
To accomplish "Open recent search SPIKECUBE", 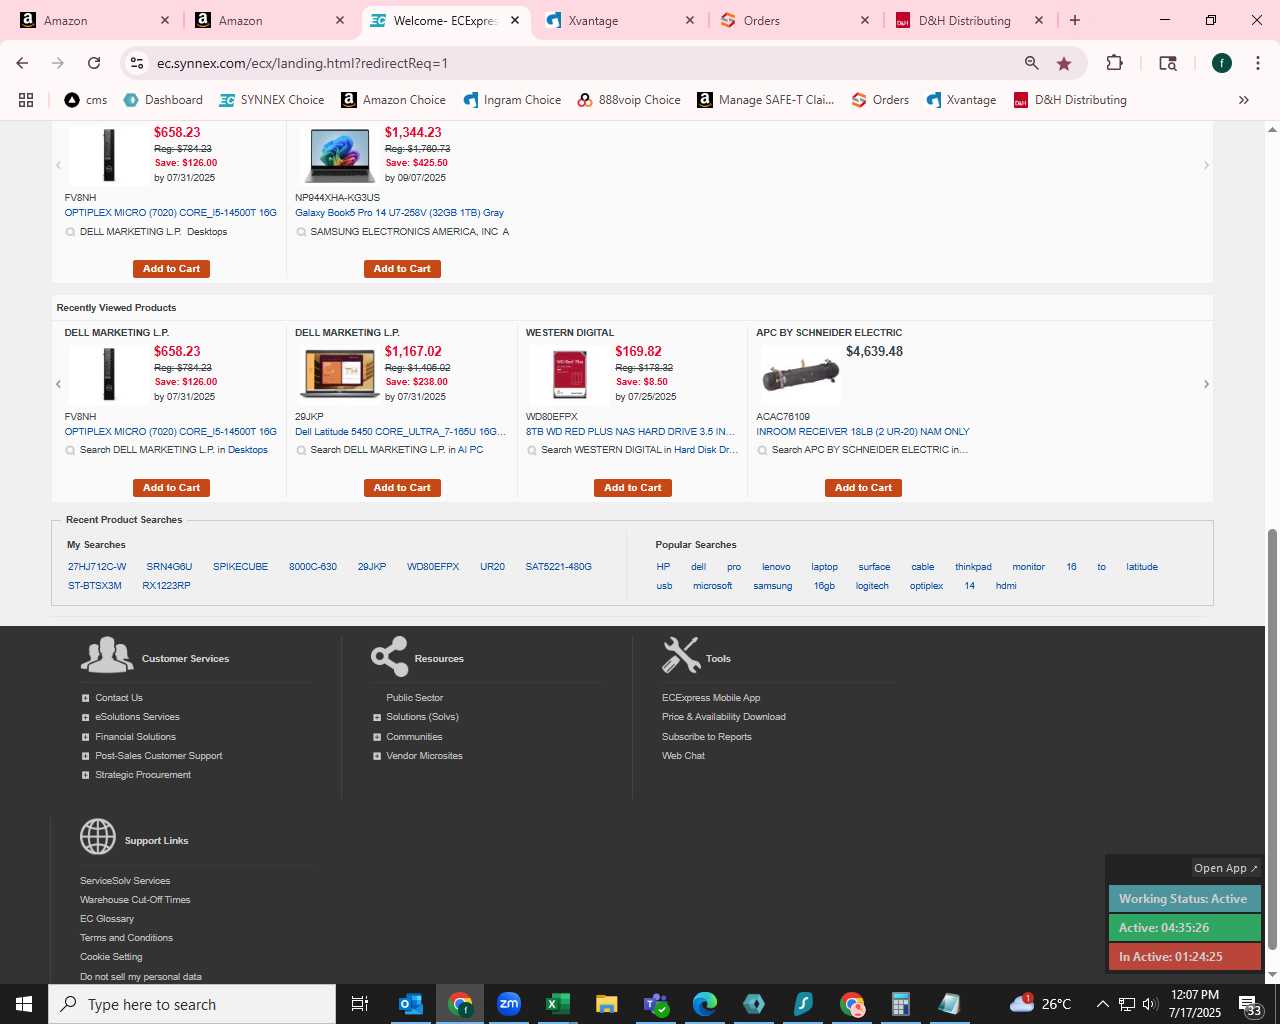I will [240, 567].
